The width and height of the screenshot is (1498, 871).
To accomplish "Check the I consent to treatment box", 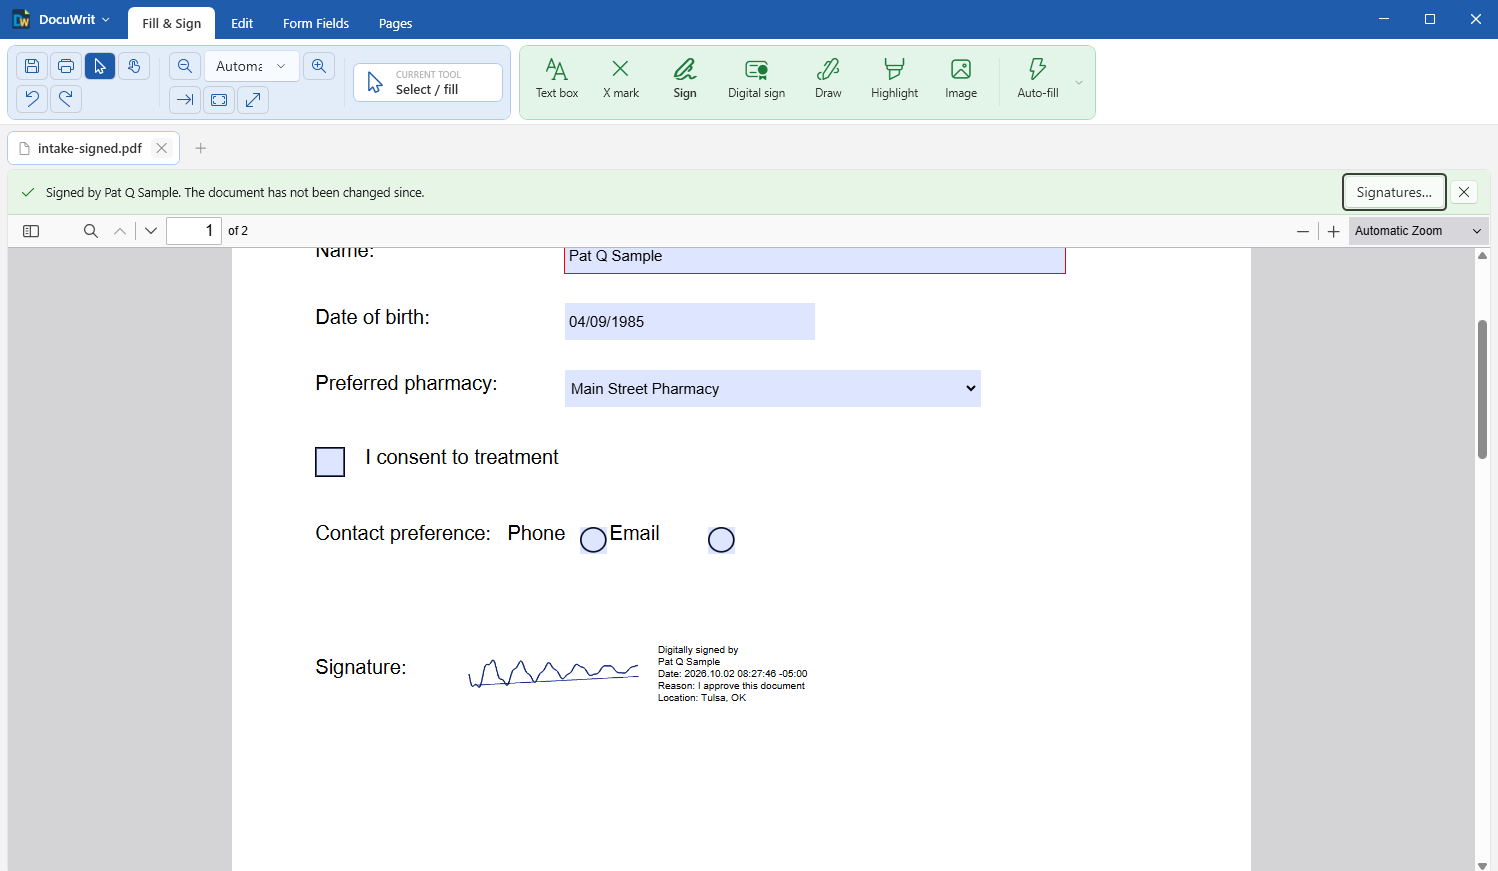I will tap(330, 462).
